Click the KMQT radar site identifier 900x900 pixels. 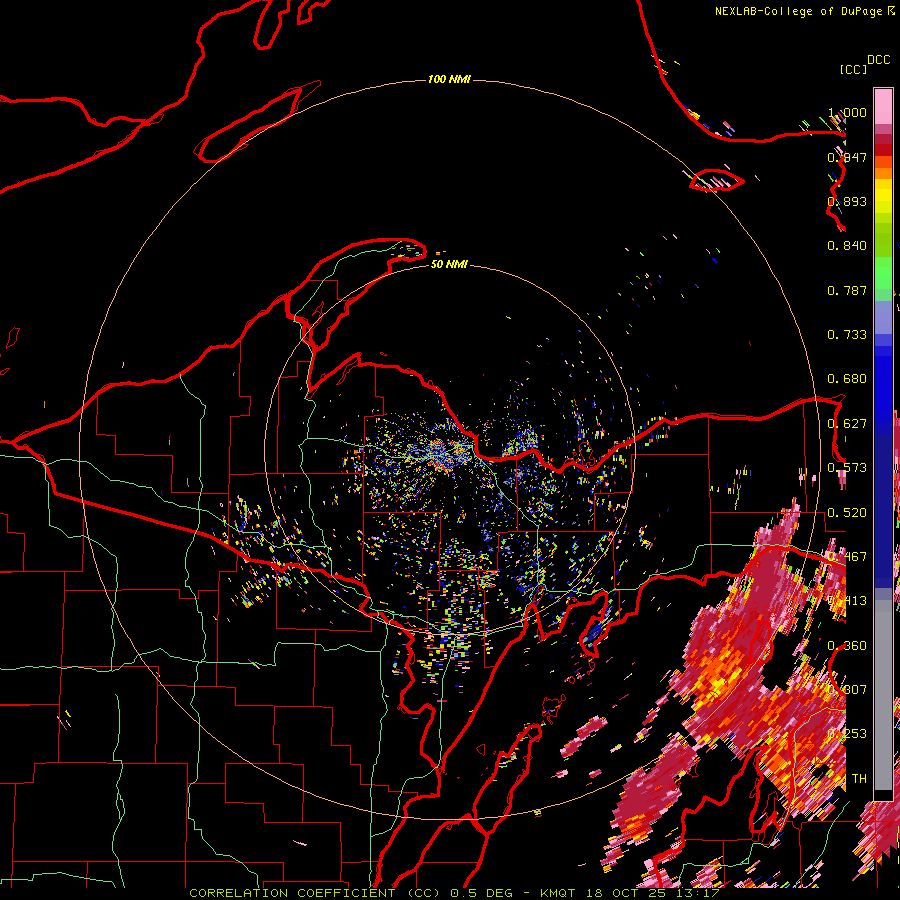tap(558, 893)
